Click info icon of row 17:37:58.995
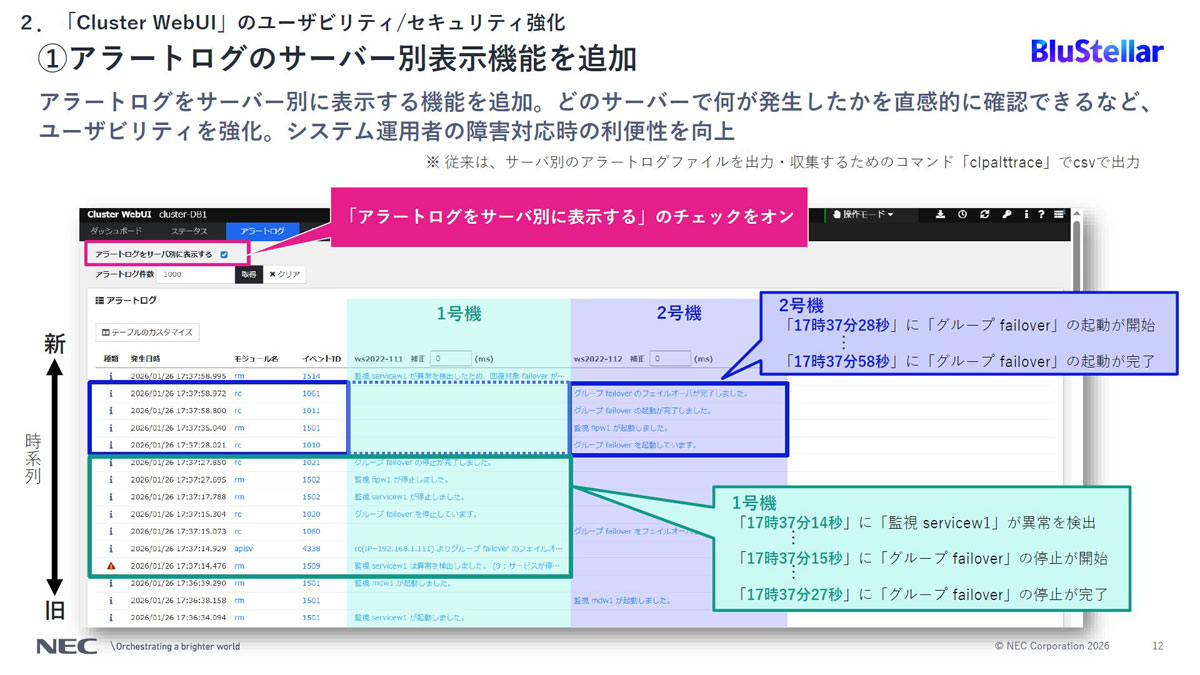 (111, 376)
